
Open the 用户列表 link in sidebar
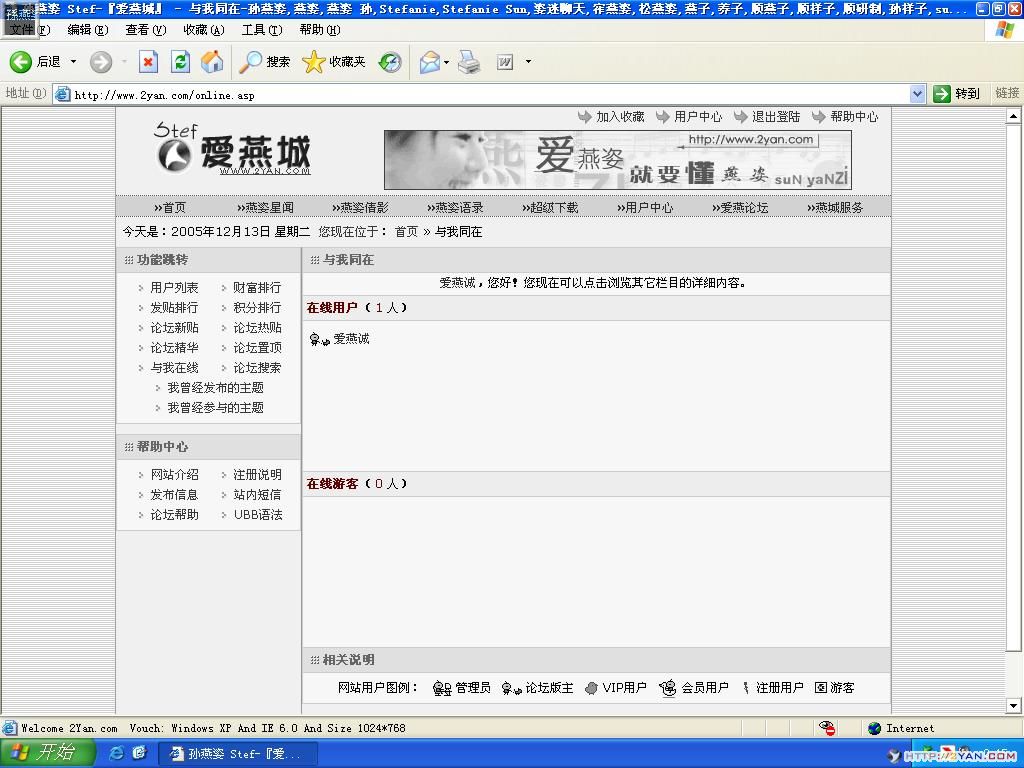(x=174, y=288)
